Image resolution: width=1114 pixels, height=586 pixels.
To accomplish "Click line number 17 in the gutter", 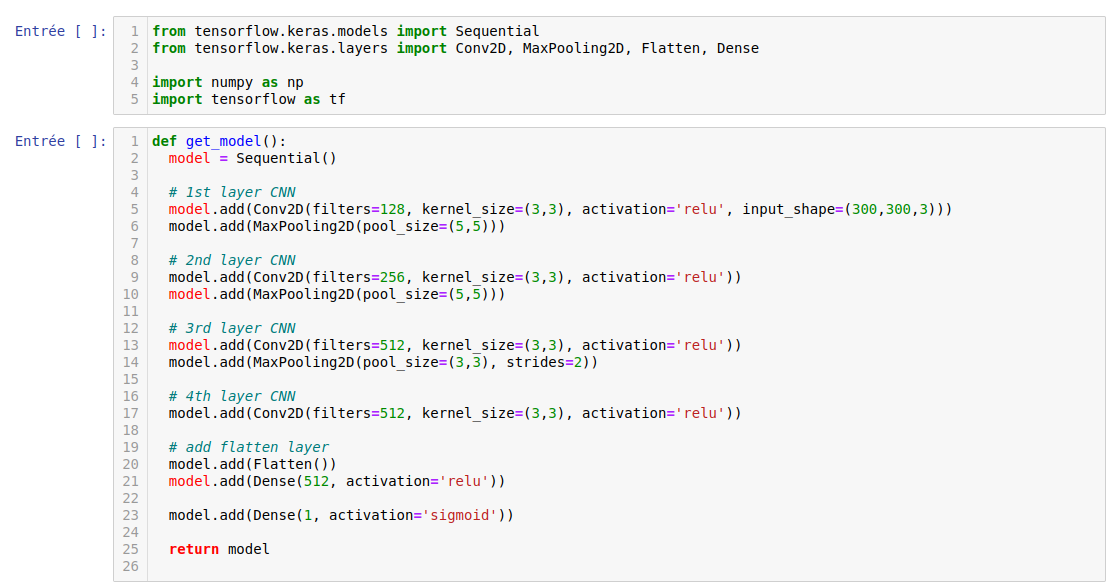I will [133, 413].
